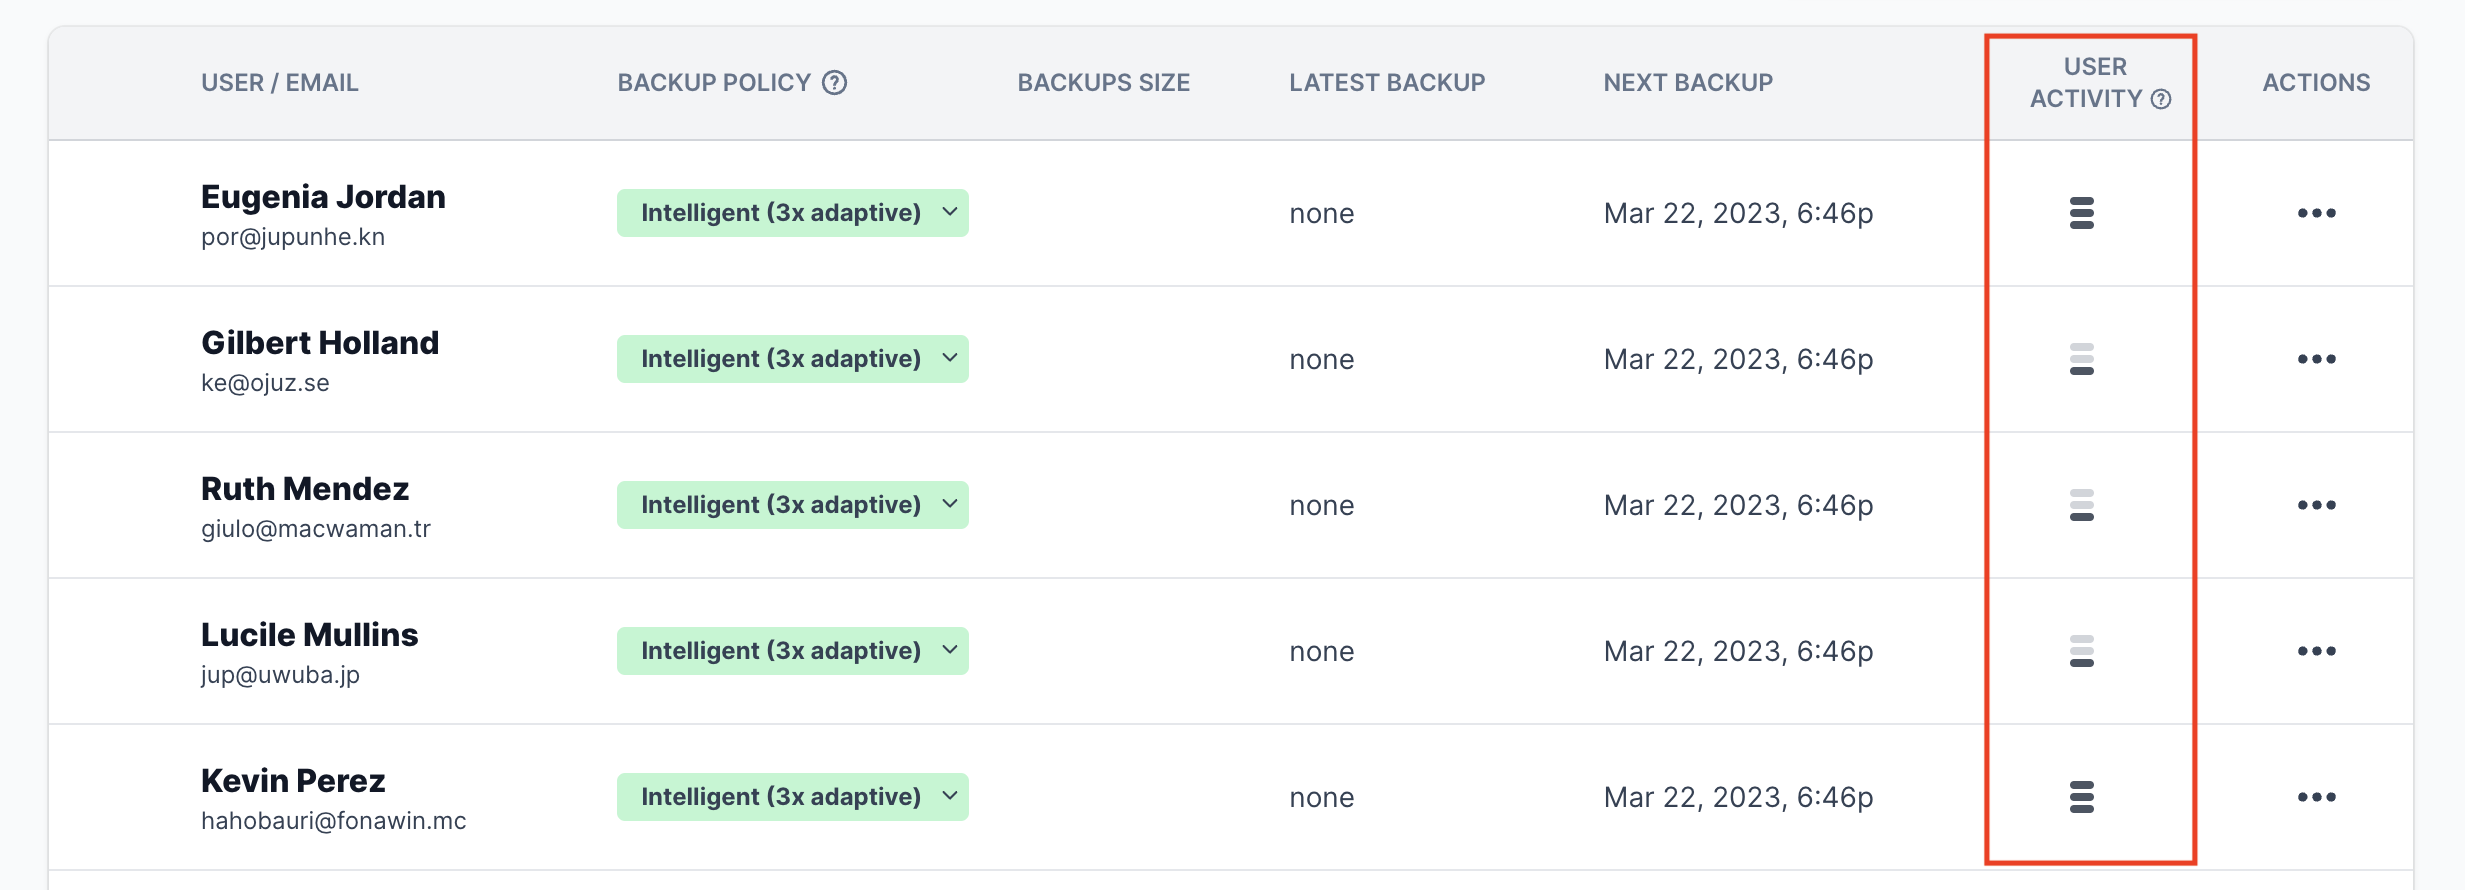
Task: Expand Ruth Mendez's backup policy dropdown
Action: [x=793, y=505]
